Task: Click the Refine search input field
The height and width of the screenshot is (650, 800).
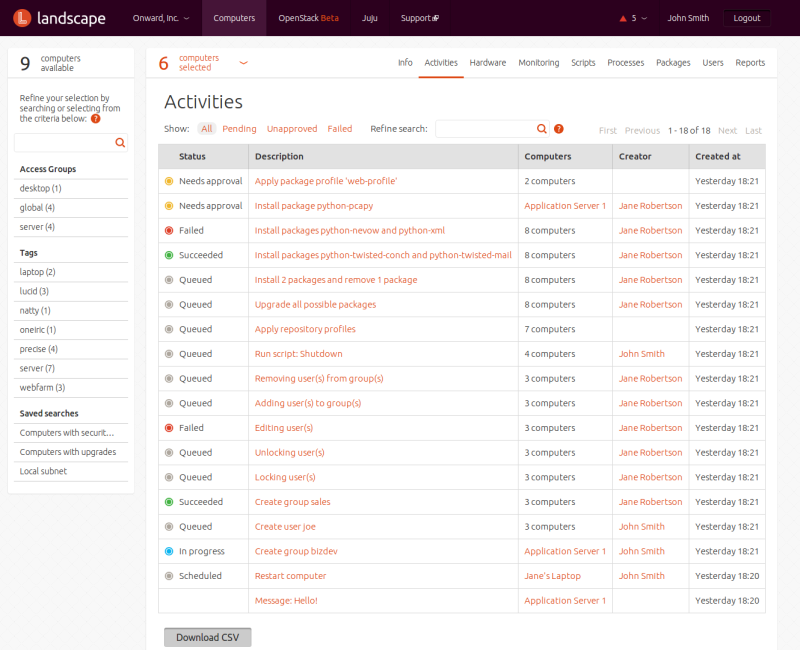Action: [484, 129]
